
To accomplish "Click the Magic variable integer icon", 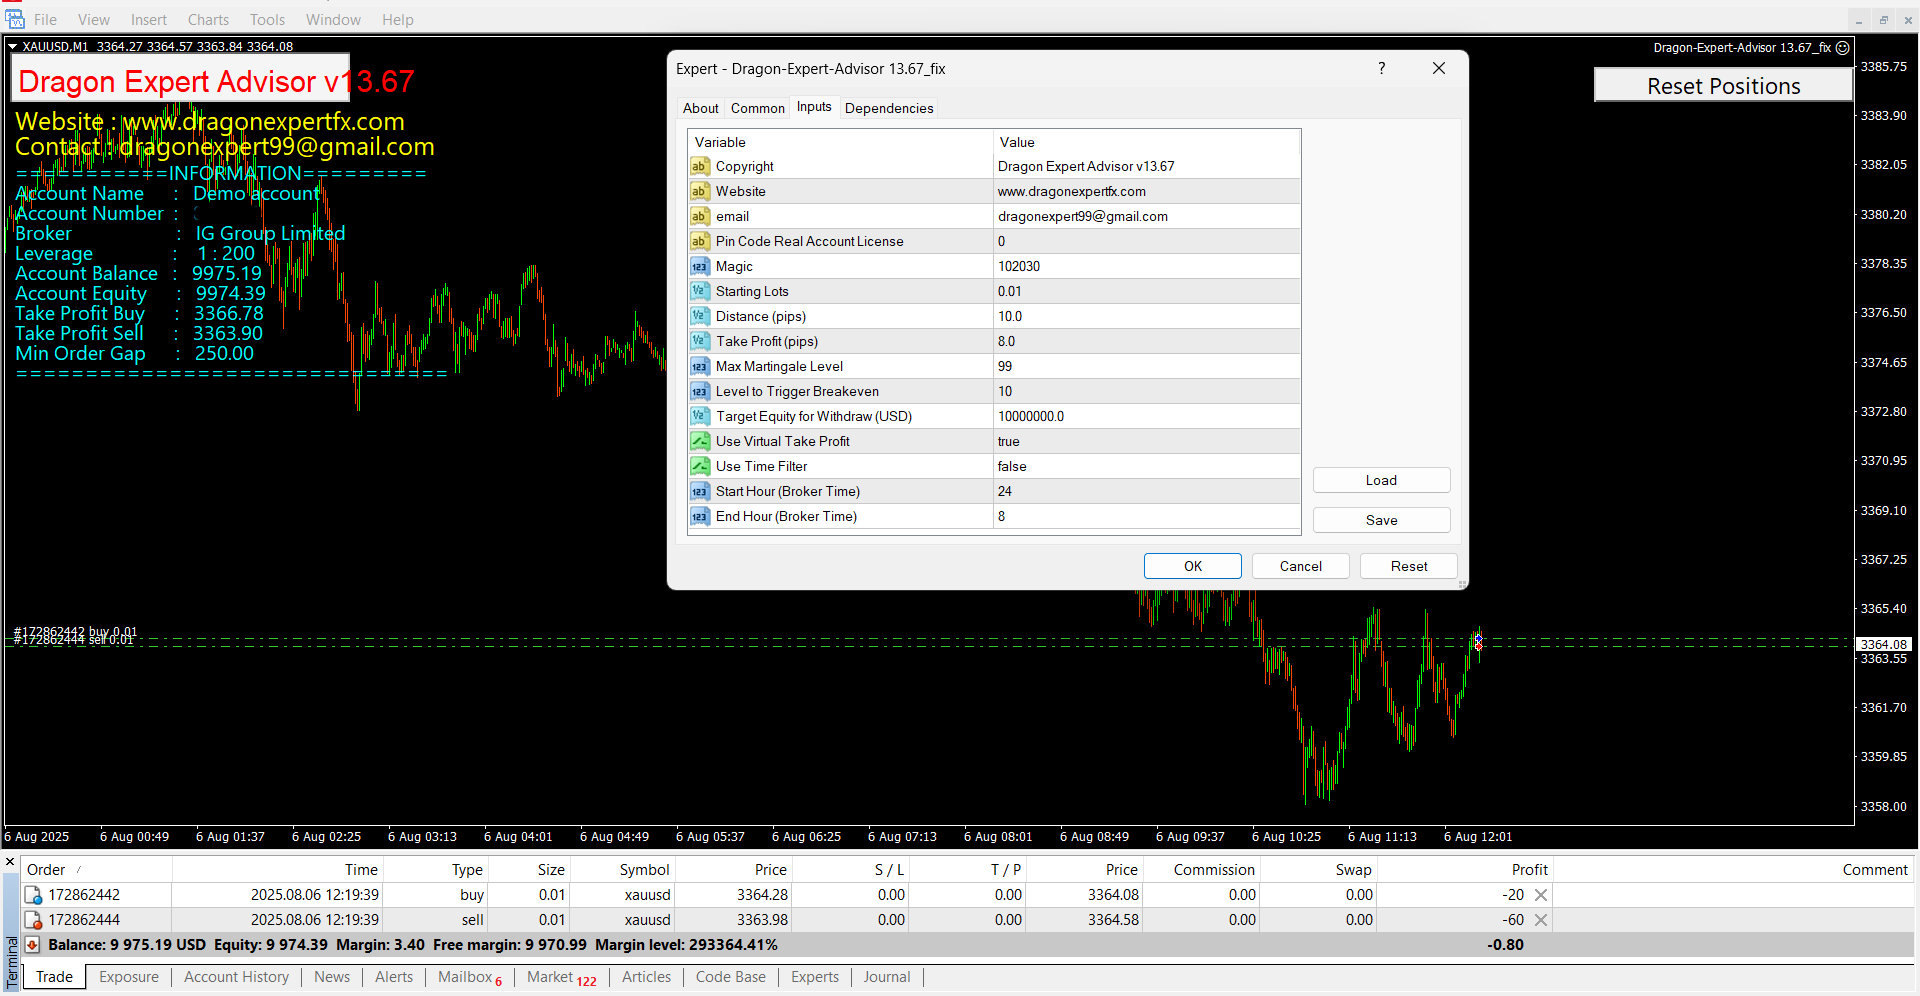I will (700, 267).
